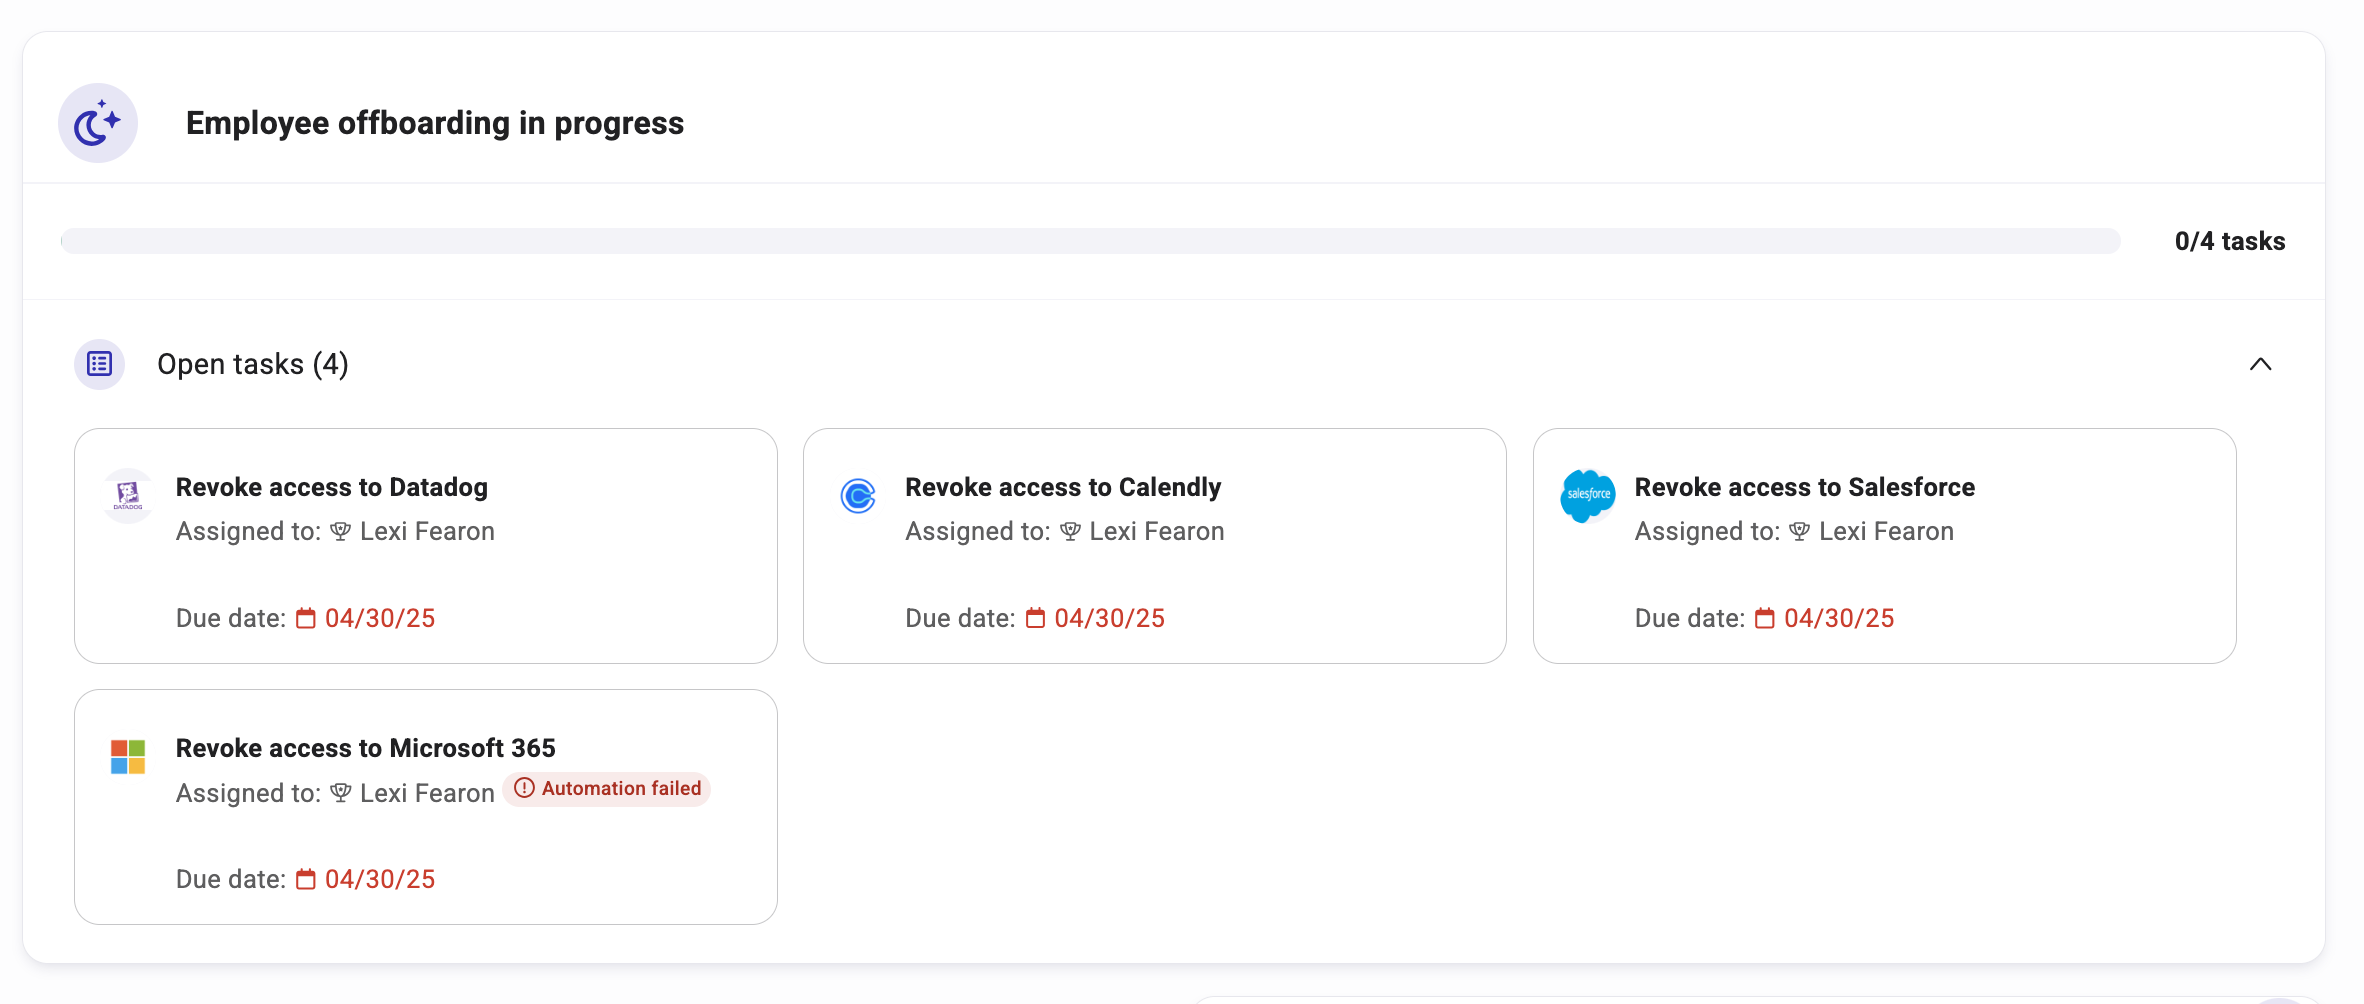Click the Calendly app logo
Screen dimensions: 2364x1004
point(858,495)
